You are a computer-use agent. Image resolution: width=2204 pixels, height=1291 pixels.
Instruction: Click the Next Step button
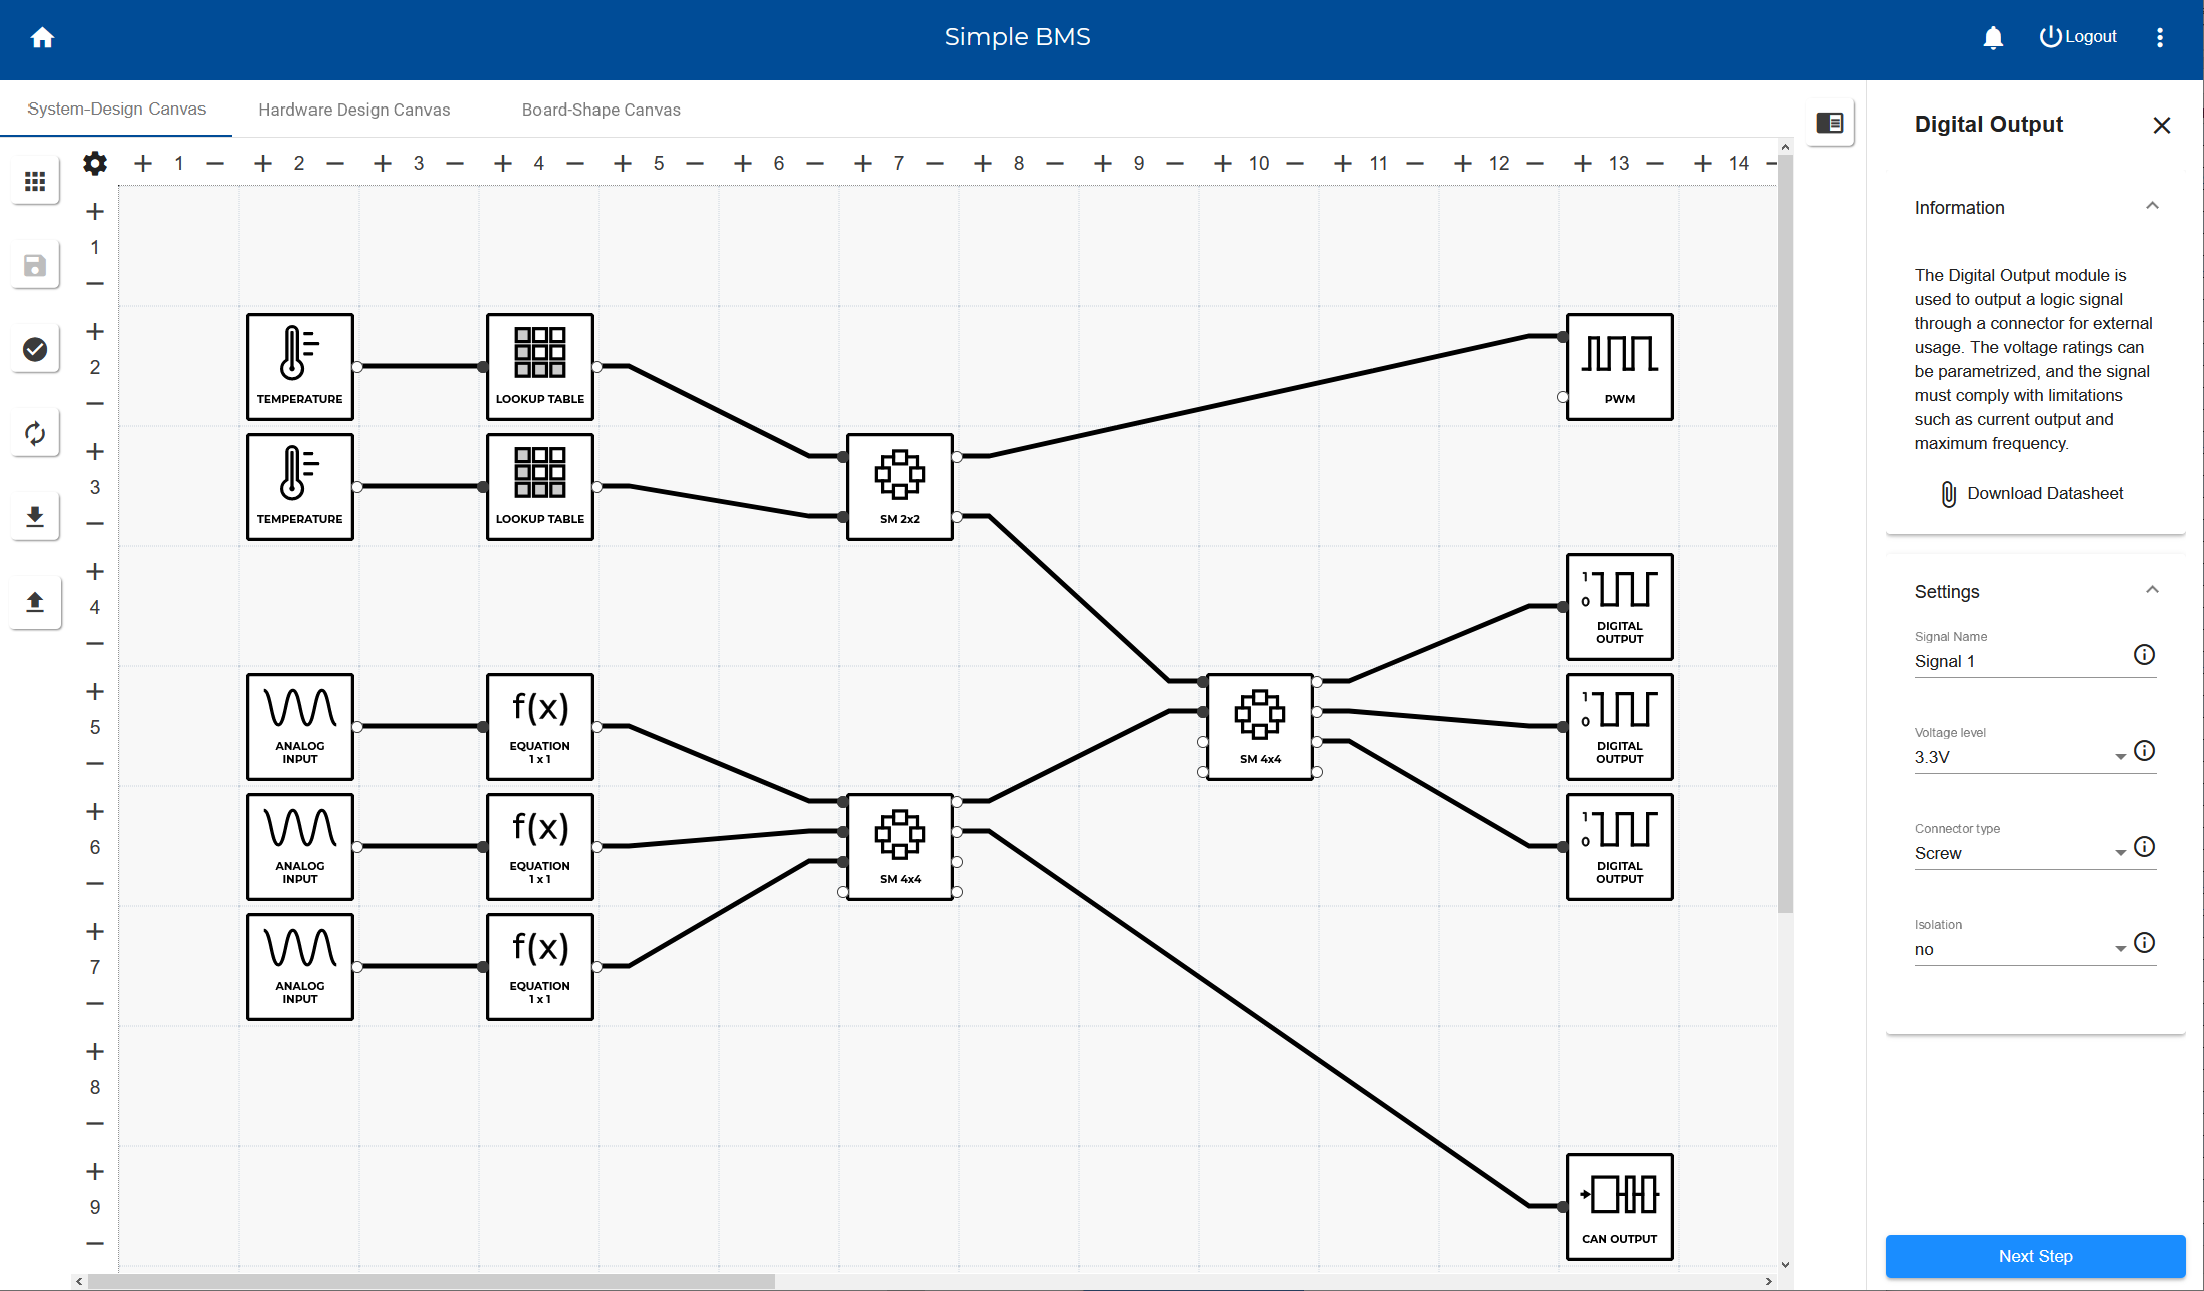[x=2034, y=1256]
